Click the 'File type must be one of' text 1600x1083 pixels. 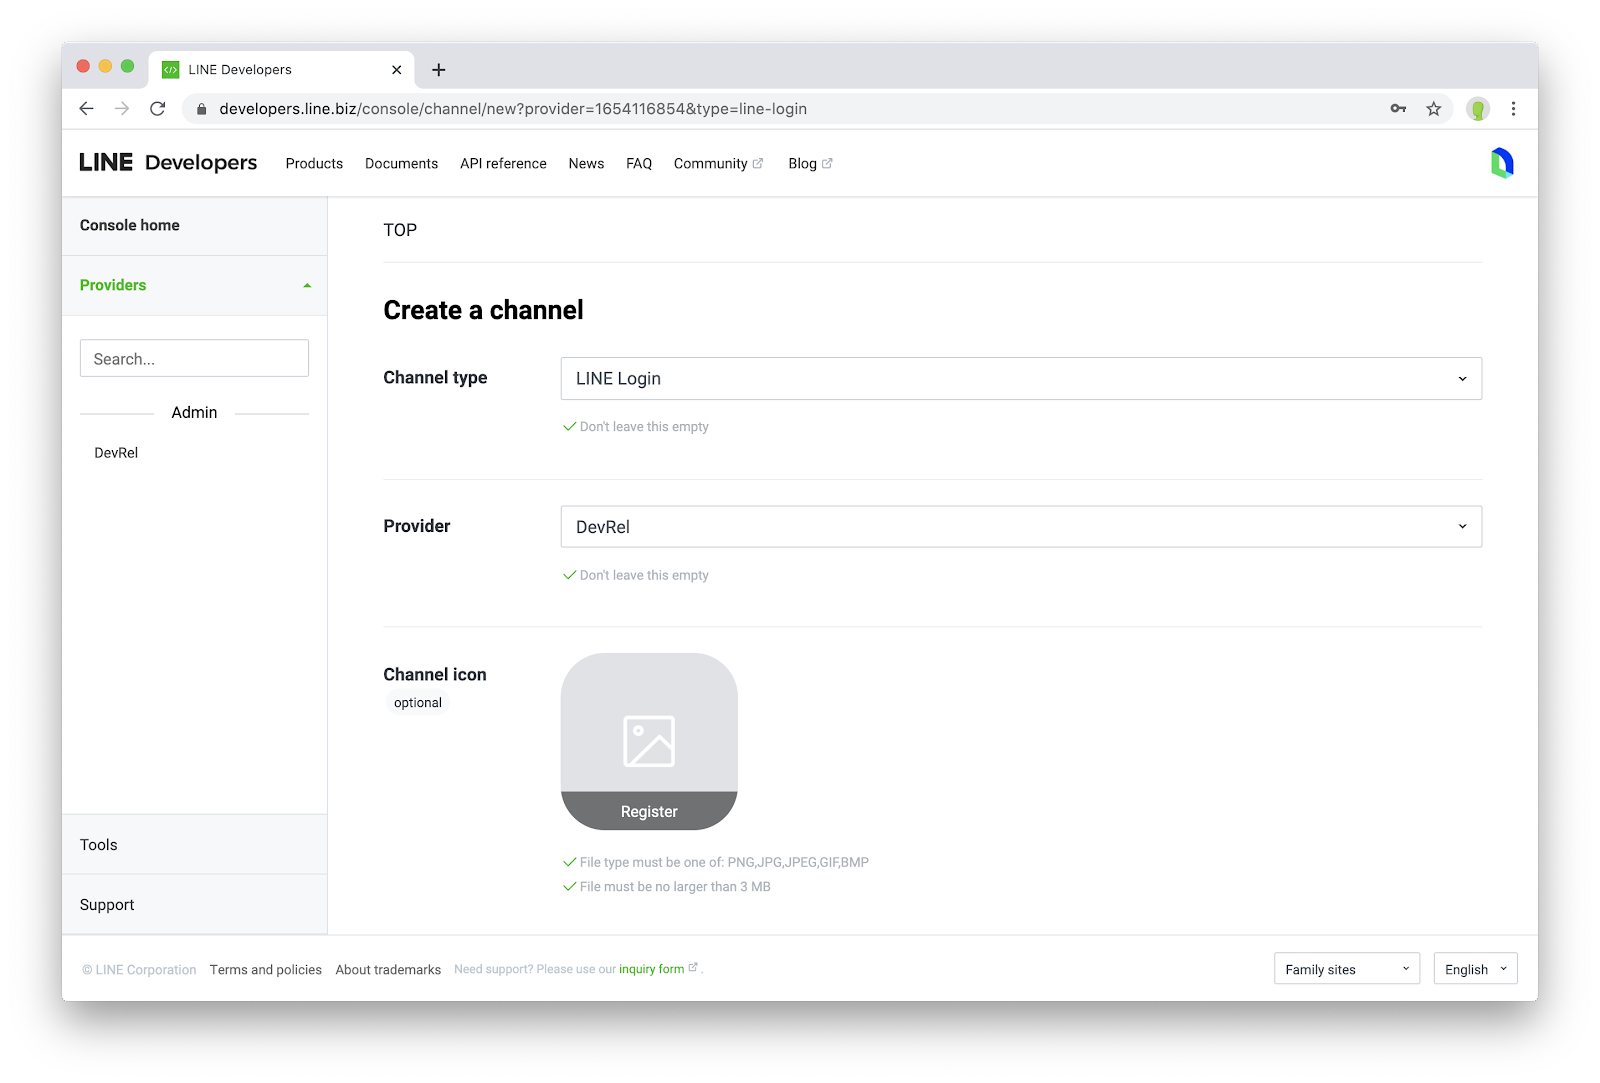tap(724, 862)
